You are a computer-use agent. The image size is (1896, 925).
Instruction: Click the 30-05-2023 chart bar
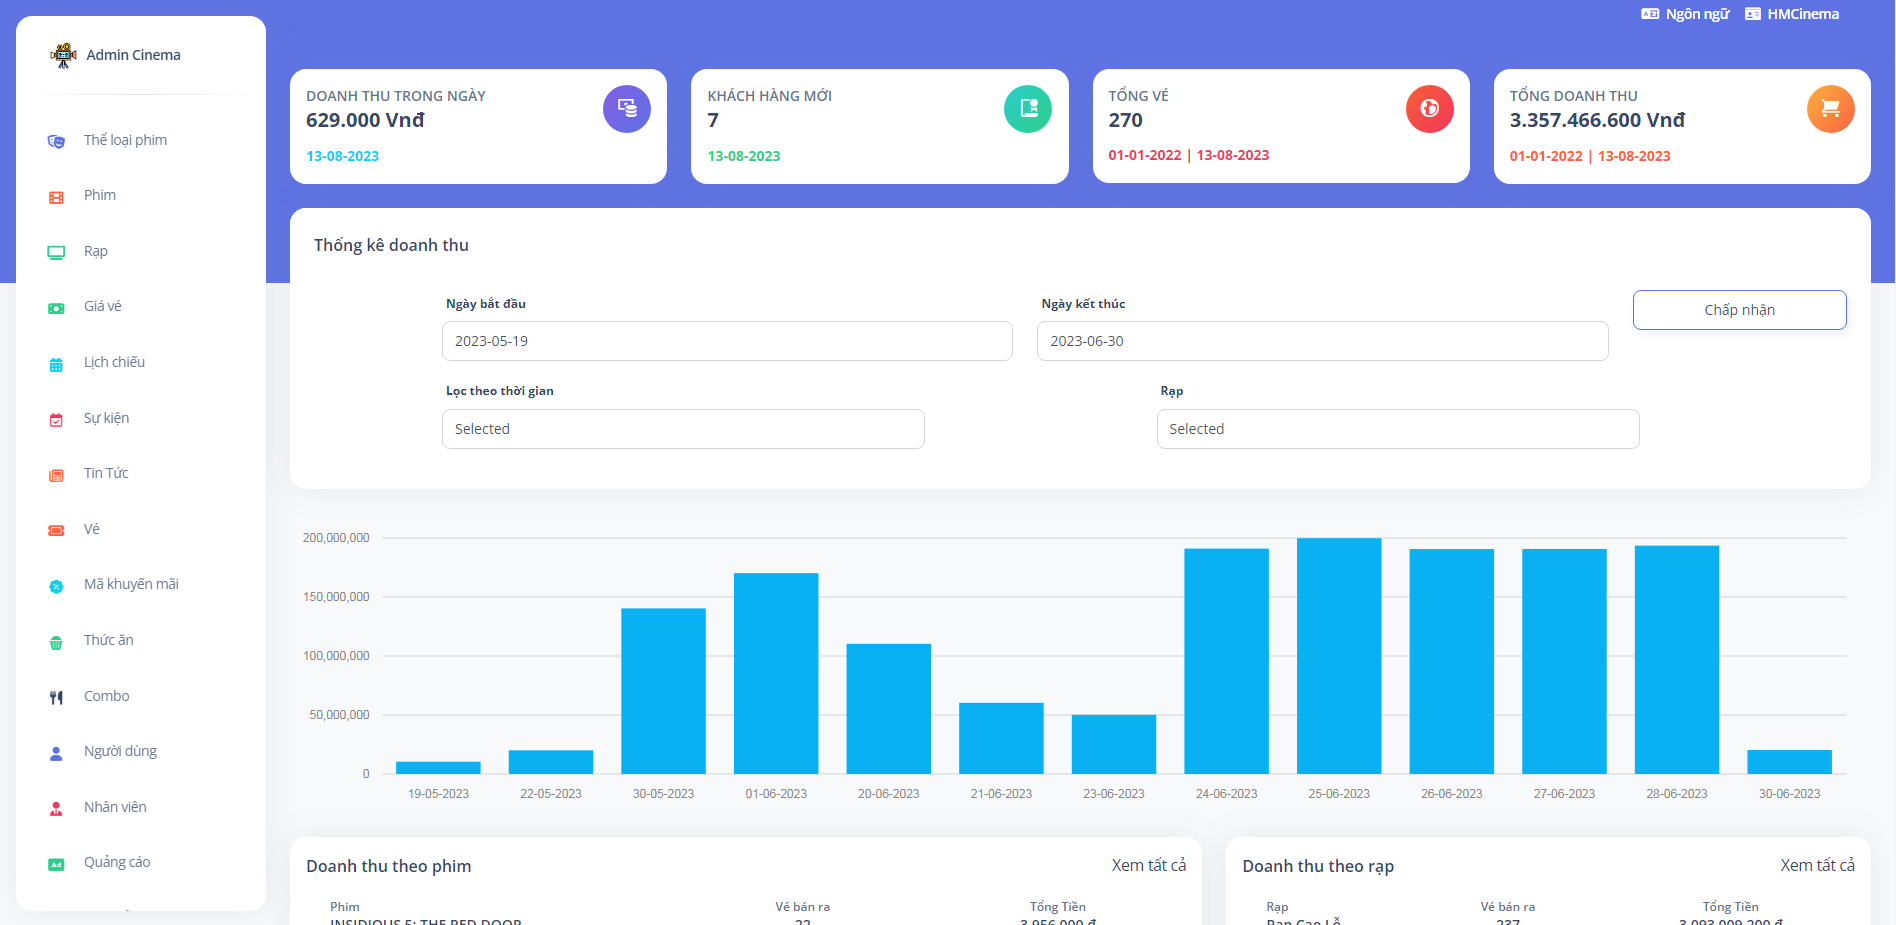[663, 691]
